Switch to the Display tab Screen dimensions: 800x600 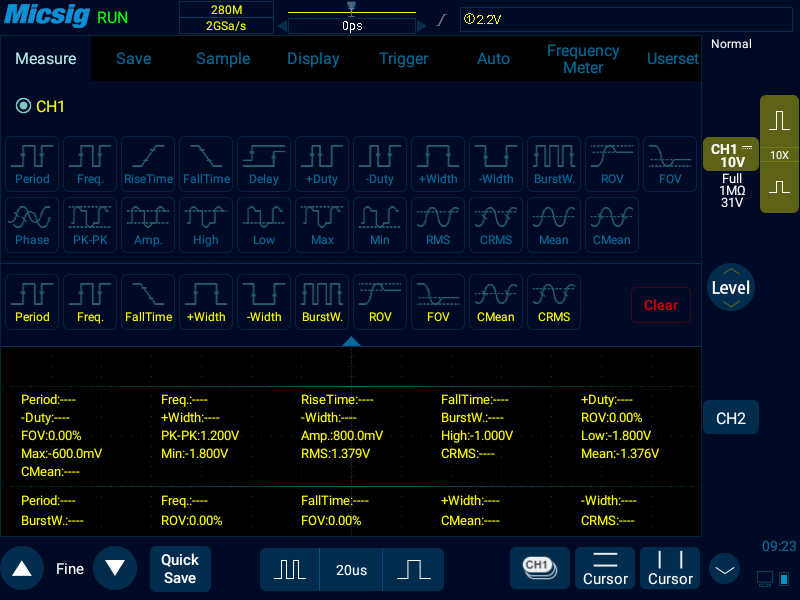pyautogui.click(x=313, y=59)
